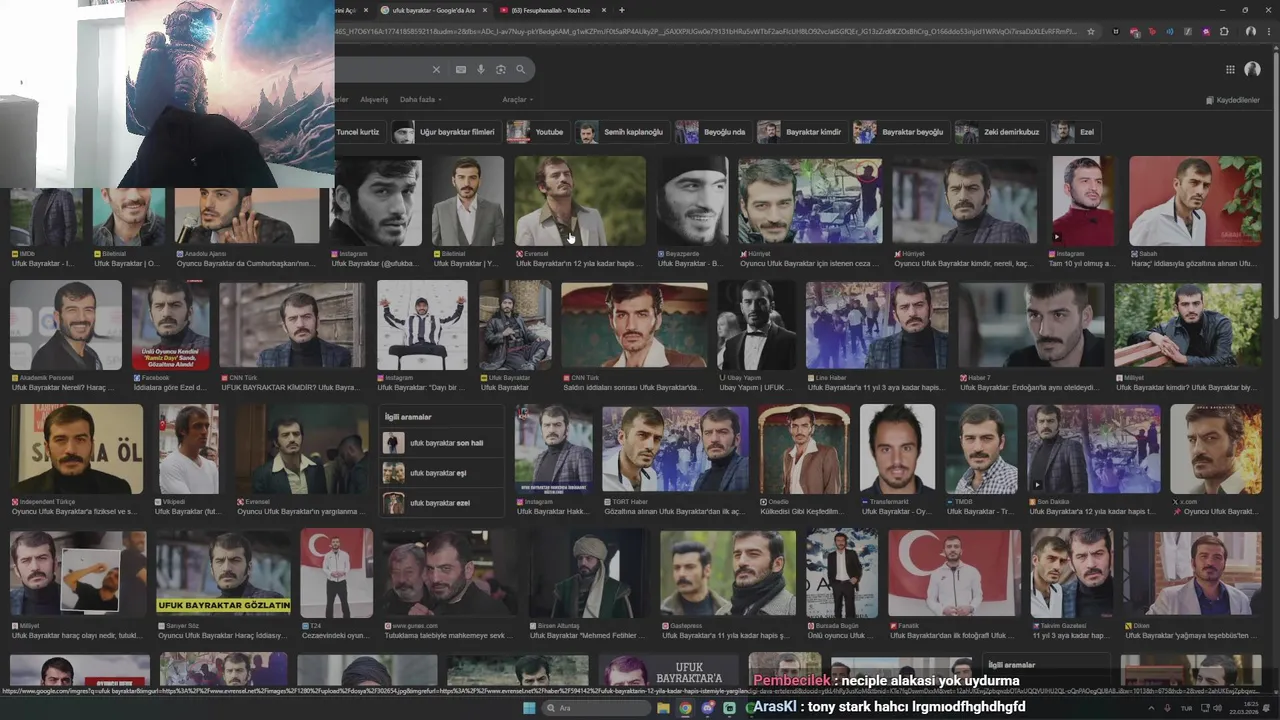Filter by Youtube chip
Image resolution: width=1280 pixels, height=720 pixels.
538,132
